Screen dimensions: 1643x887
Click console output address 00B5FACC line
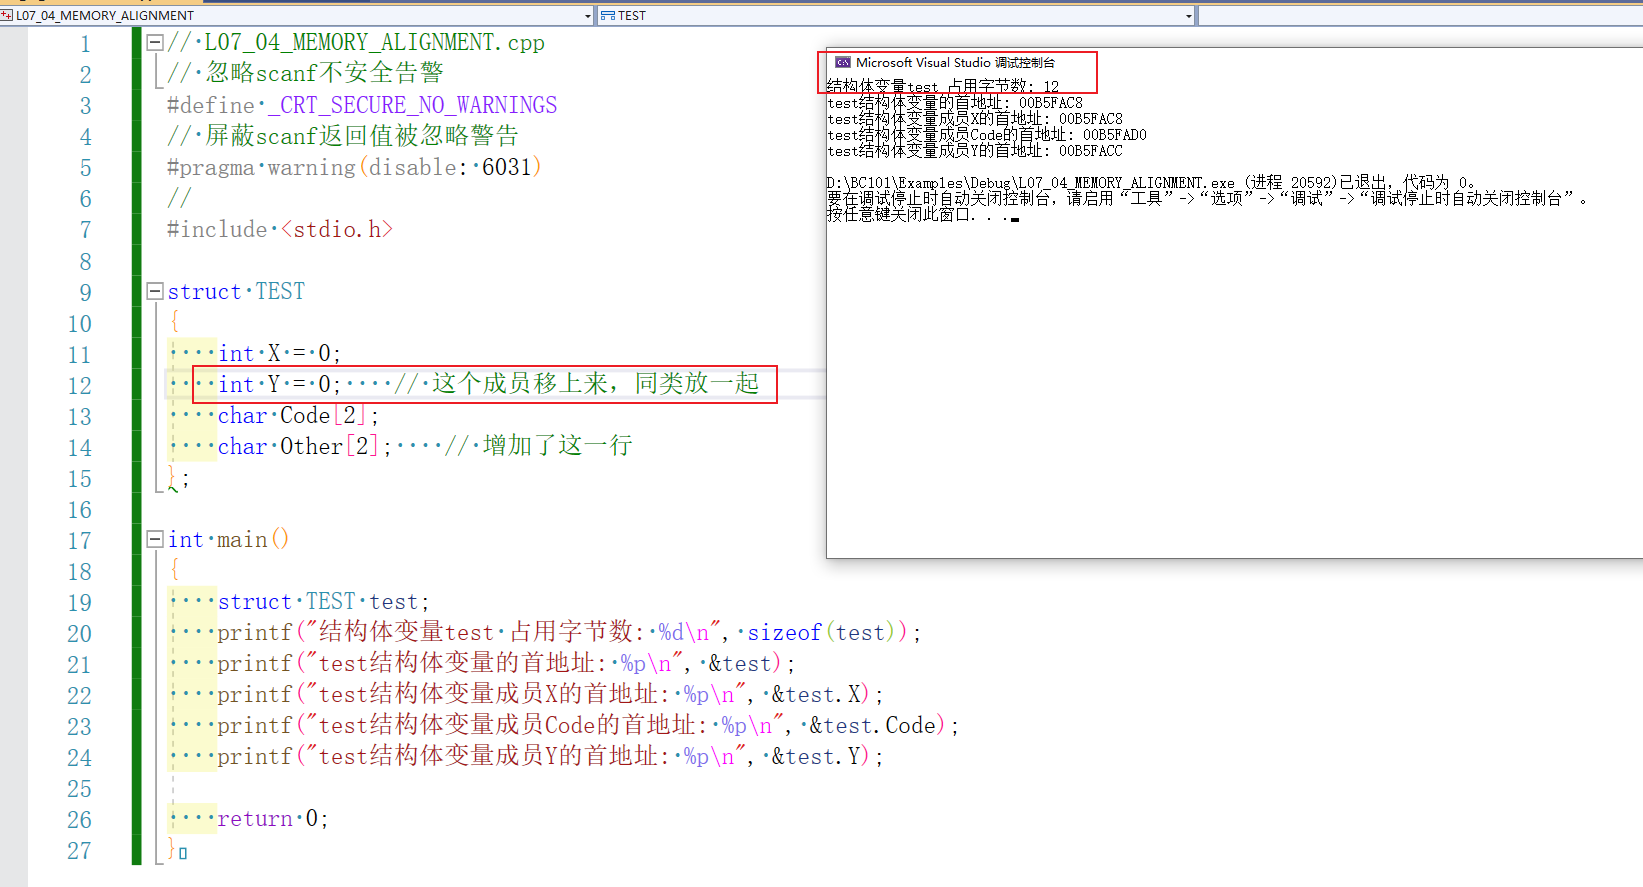(975, 151)
